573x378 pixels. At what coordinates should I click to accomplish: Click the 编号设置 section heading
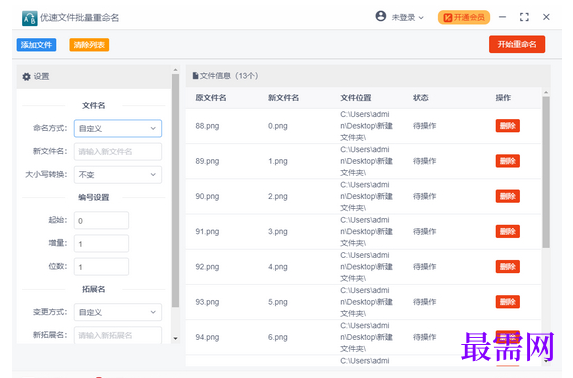point(94,197)
